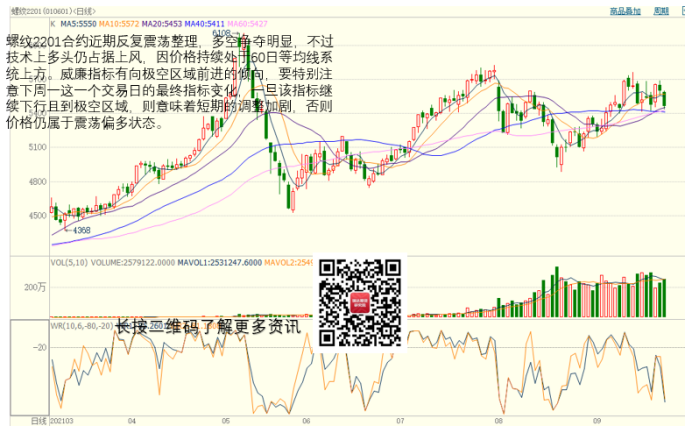The image size is (693, 440).
Task: Click the 商品叠加 link at top right
Action: pyautogui.click(x=625, y=11)
